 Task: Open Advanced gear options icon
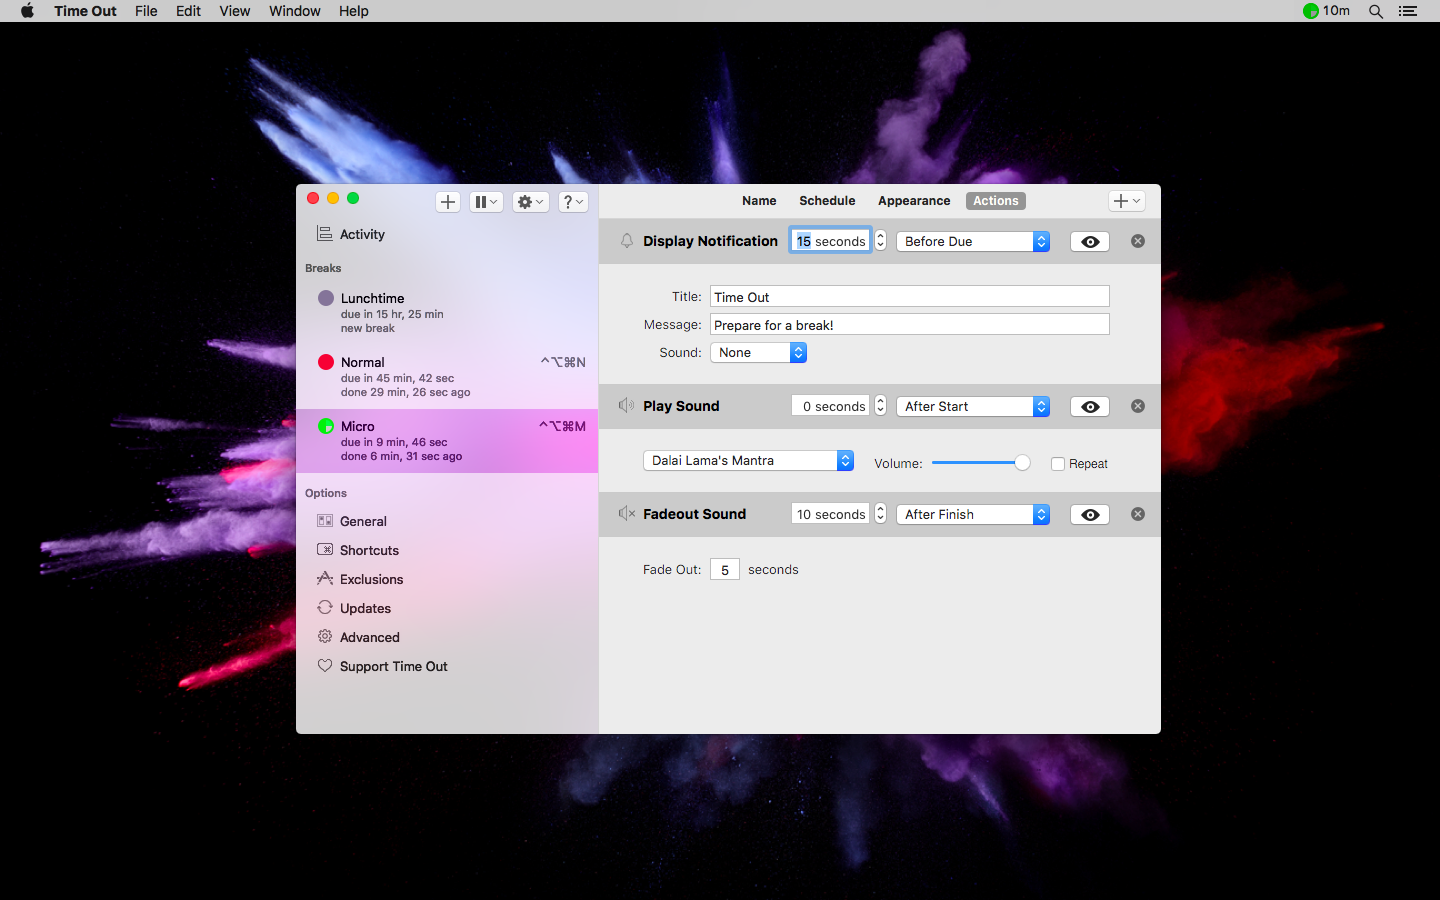325,636
